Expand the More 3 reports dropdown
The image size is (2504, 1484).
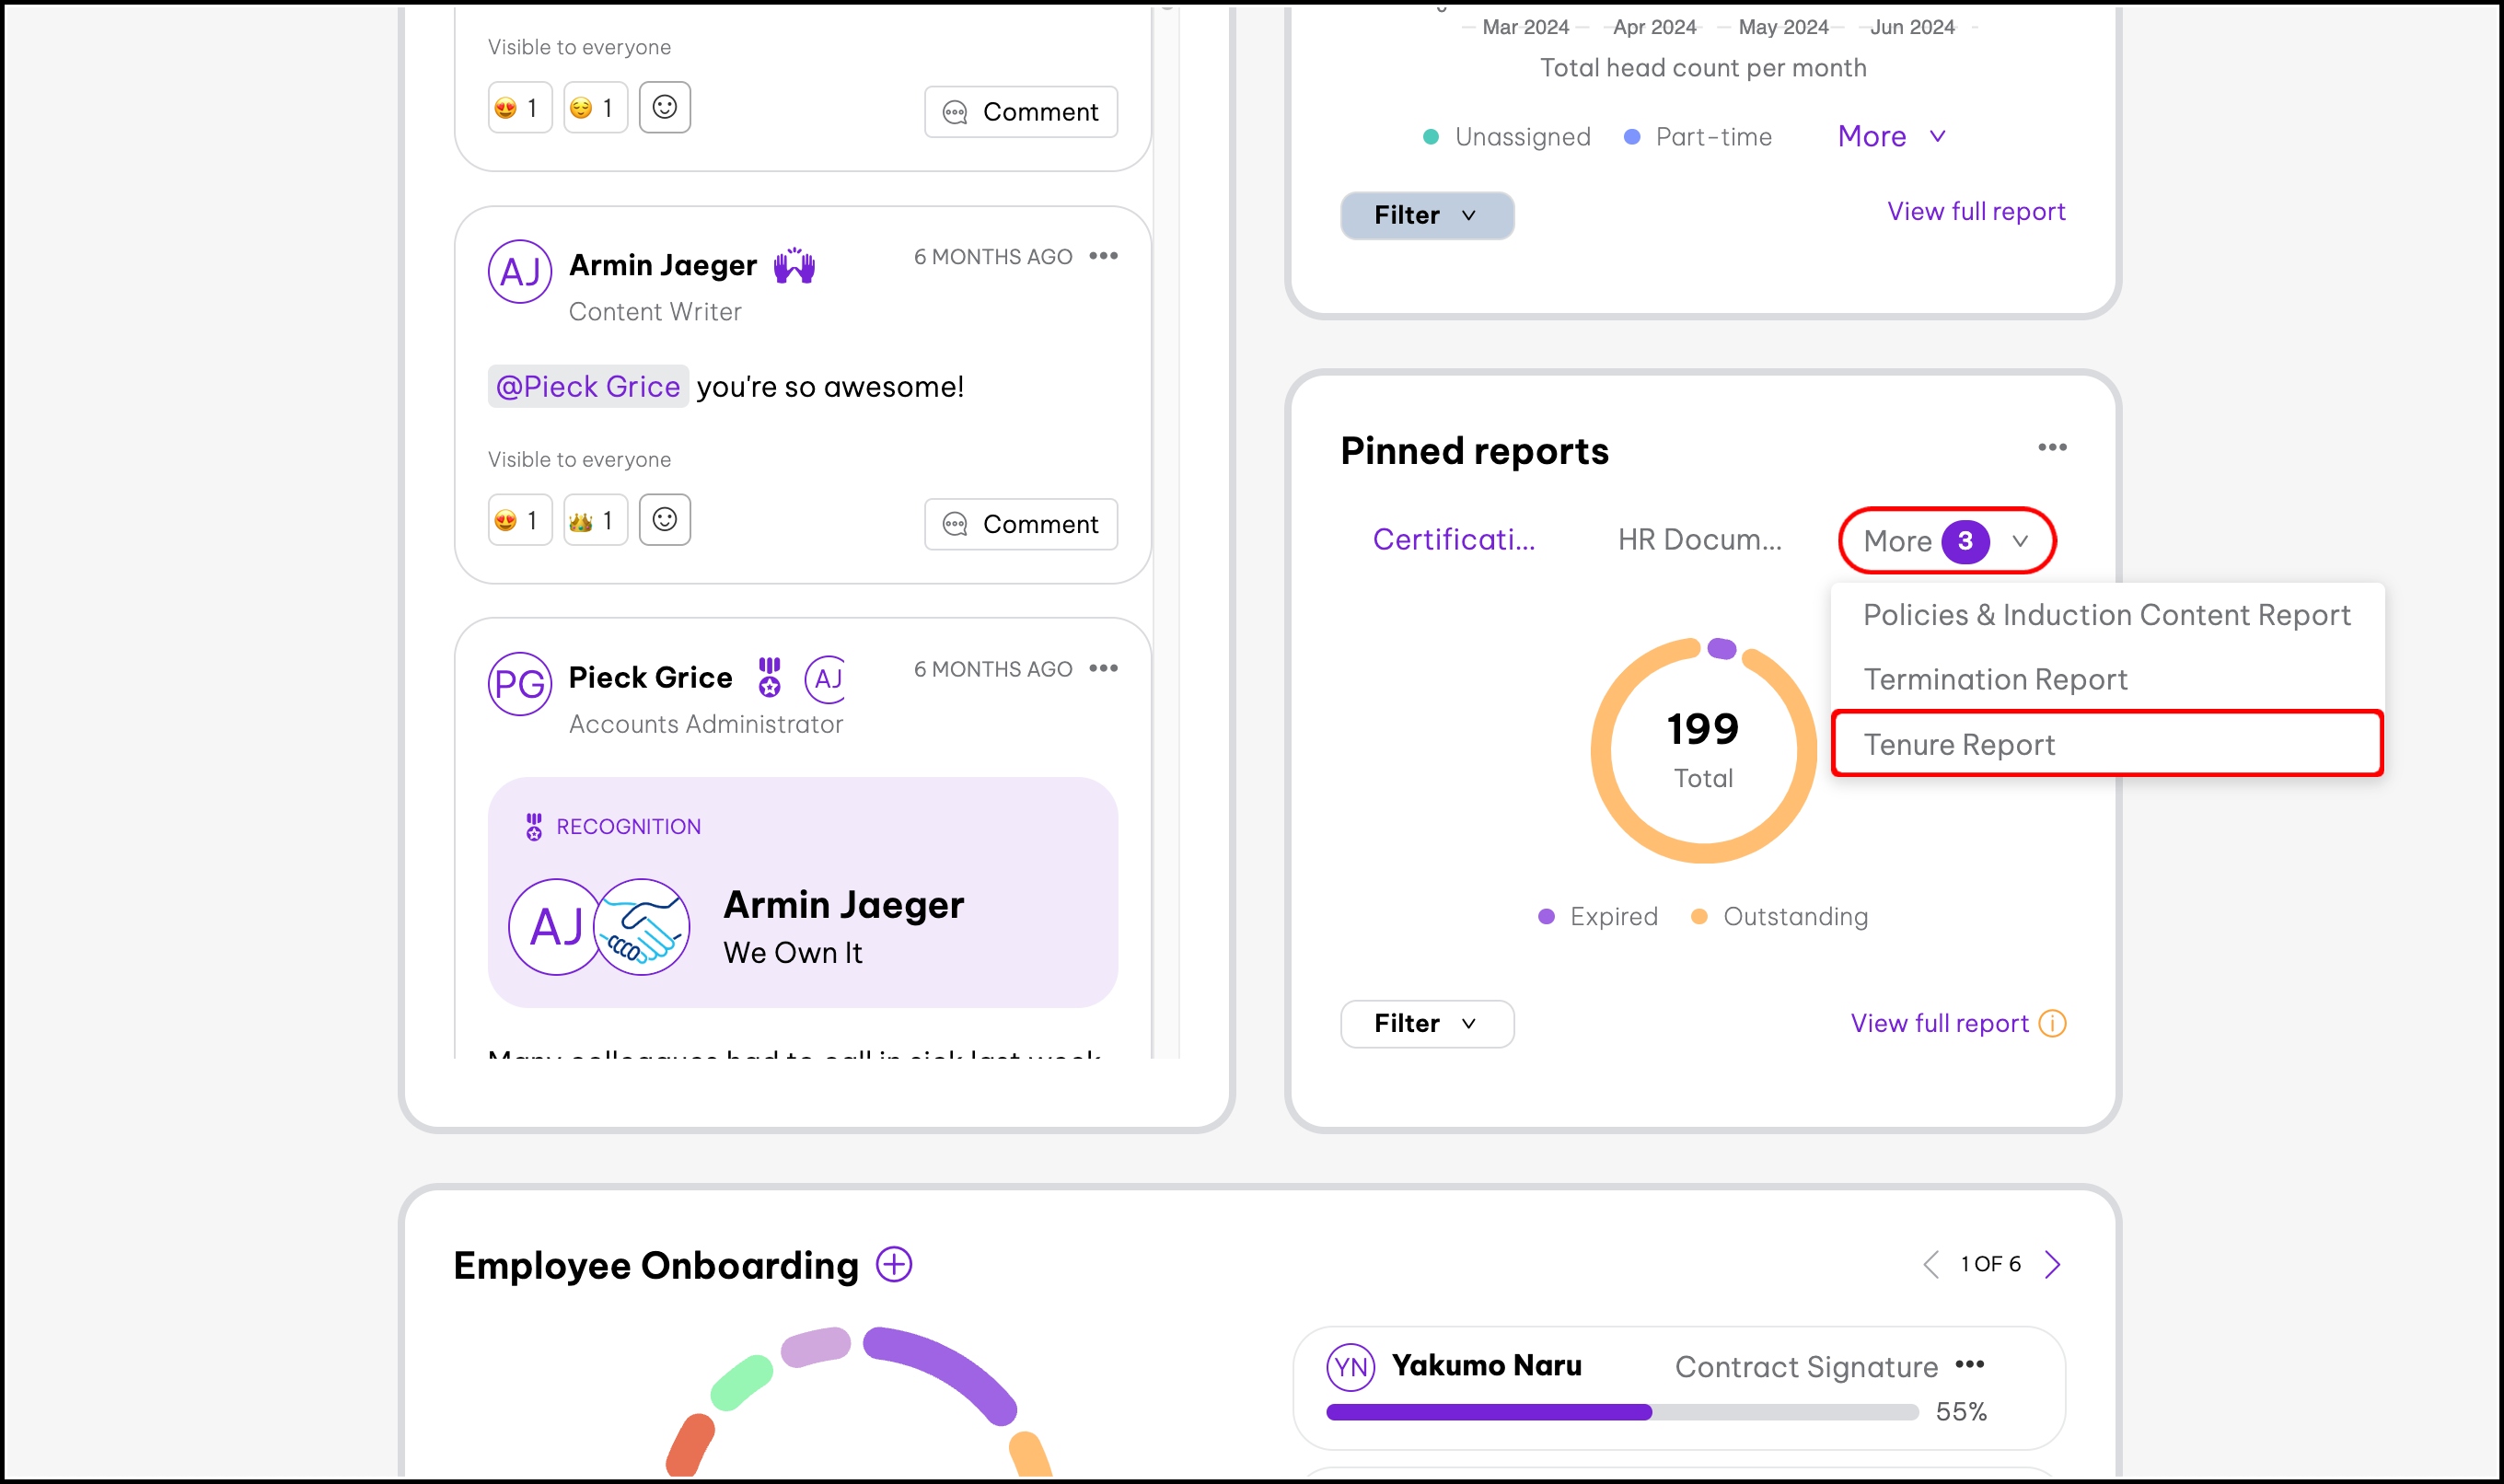[1945, 541]
